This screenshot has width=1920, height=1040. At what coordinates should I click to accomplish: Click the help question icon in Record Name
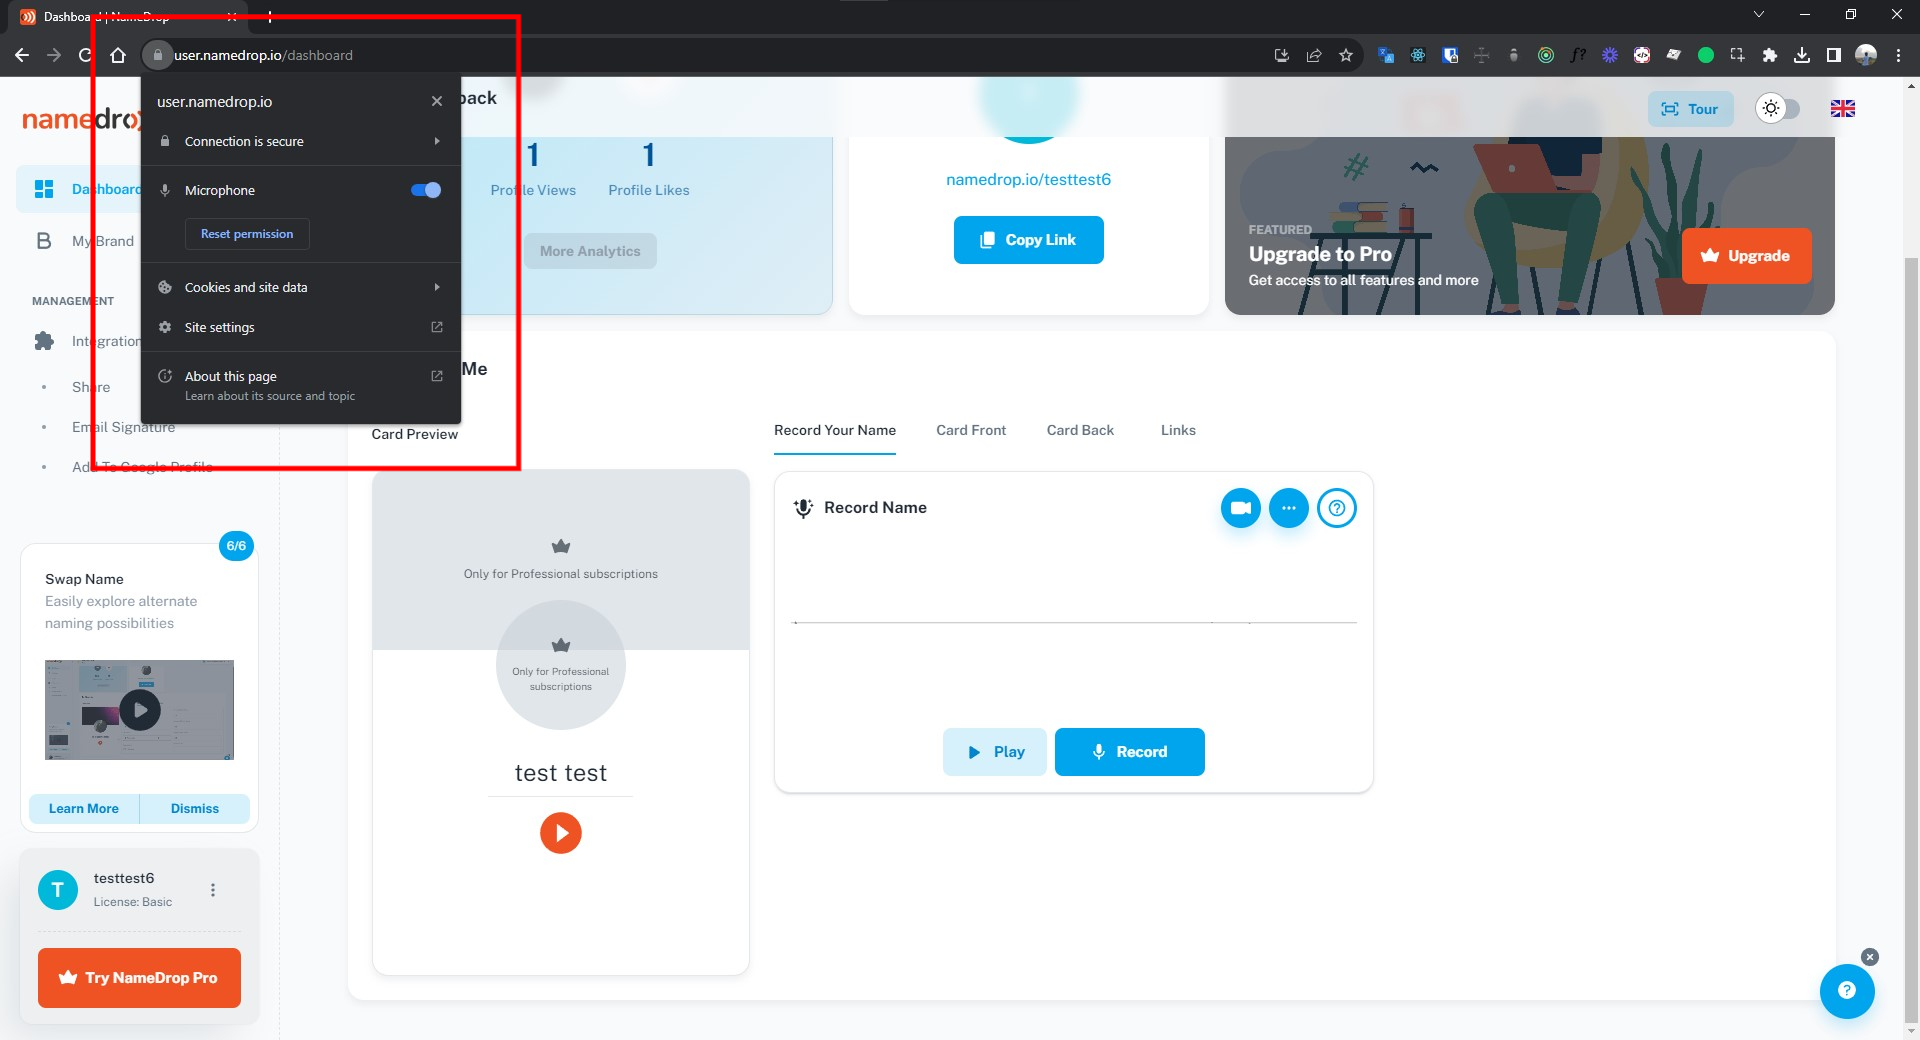click(x=1337, y=508)
